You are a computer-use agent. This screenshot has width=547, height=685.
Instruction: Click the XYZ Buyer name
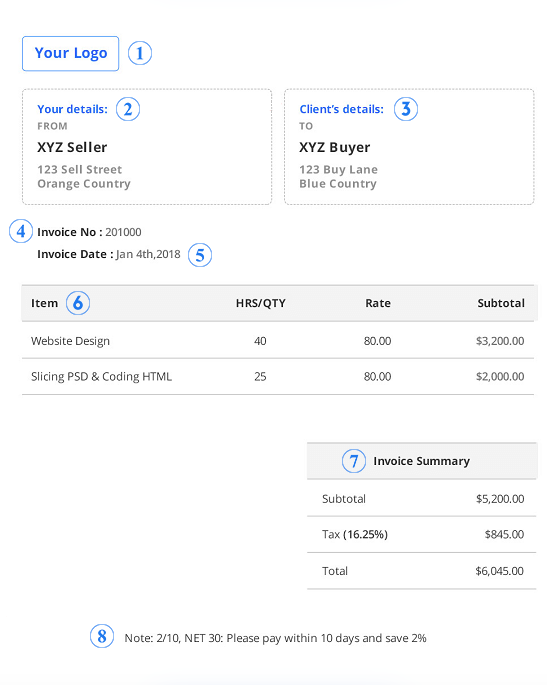(x=335, y=147)
